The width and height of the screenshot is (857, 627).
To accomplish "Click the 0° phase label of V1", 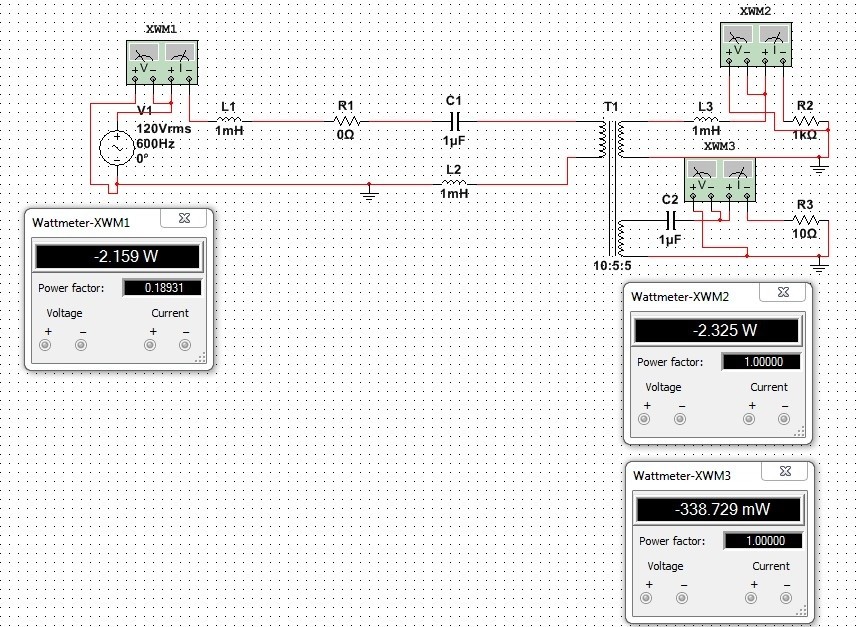I will click(x=143, y=159).
